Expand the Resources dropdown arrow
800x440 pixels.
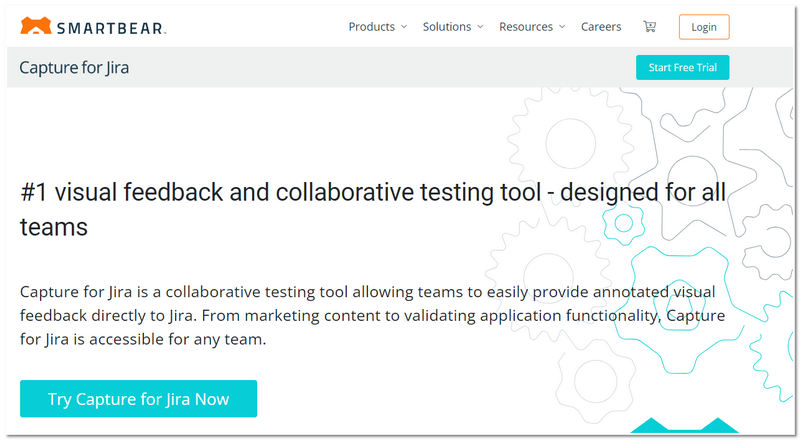point(562,27)
